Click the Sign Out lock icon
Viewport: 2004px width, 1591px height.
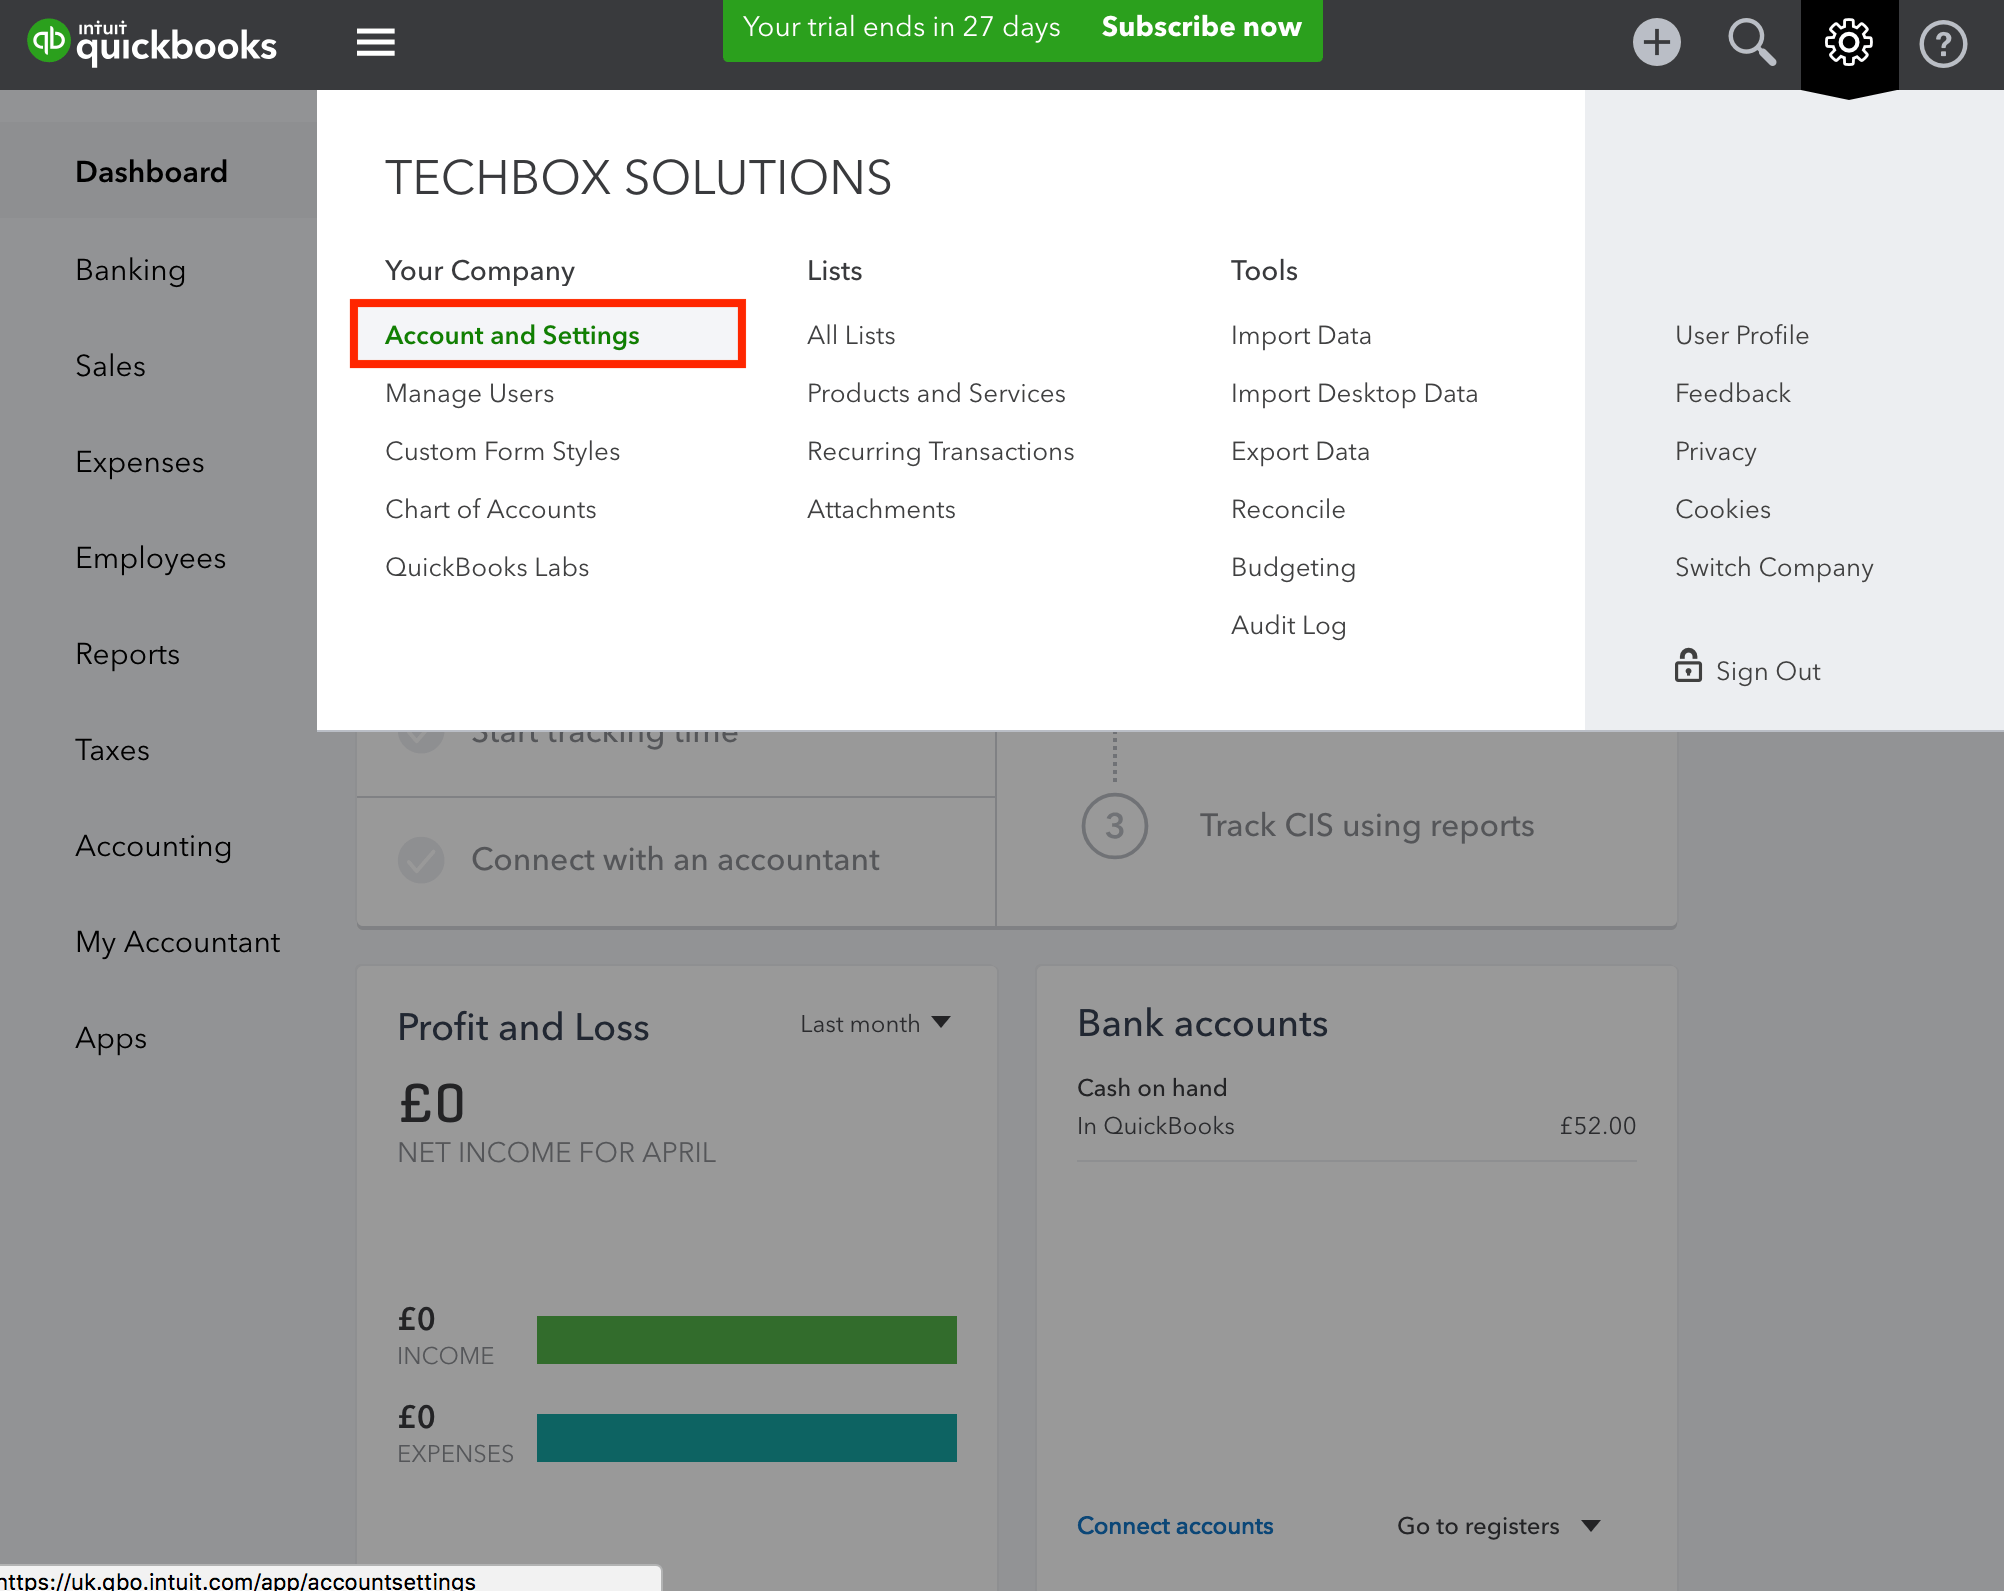point(1688,667)
